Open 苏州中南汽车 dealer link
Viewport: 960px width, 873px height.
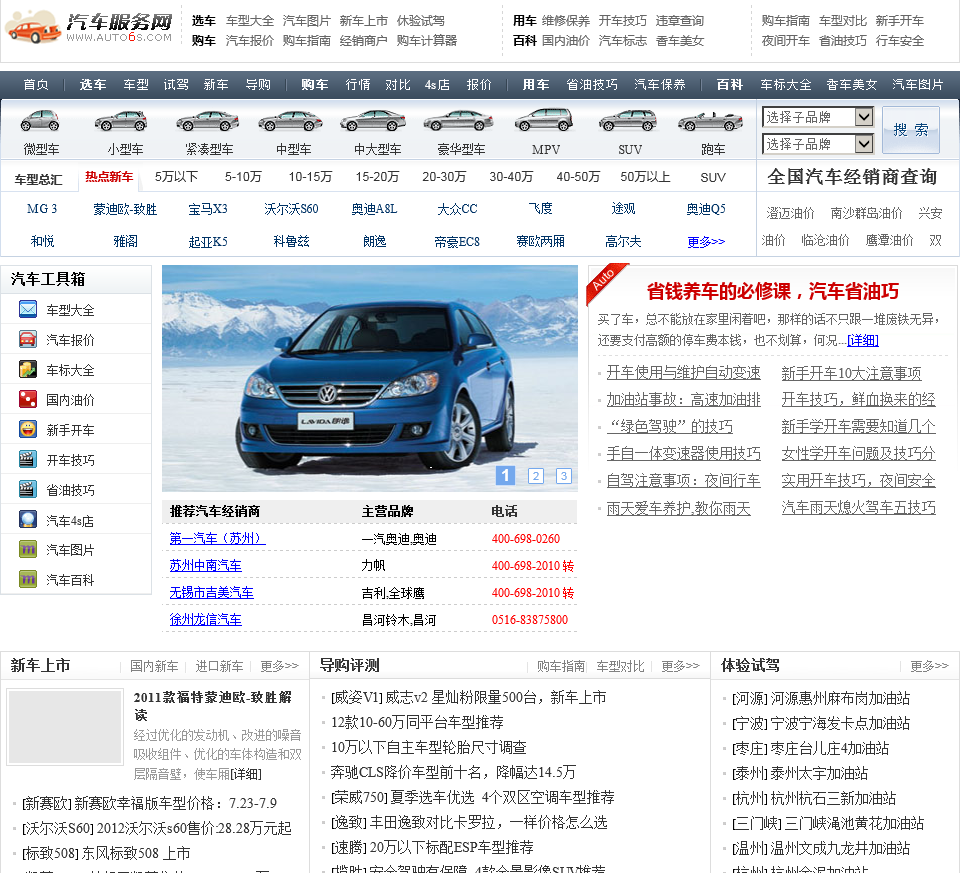206,566
